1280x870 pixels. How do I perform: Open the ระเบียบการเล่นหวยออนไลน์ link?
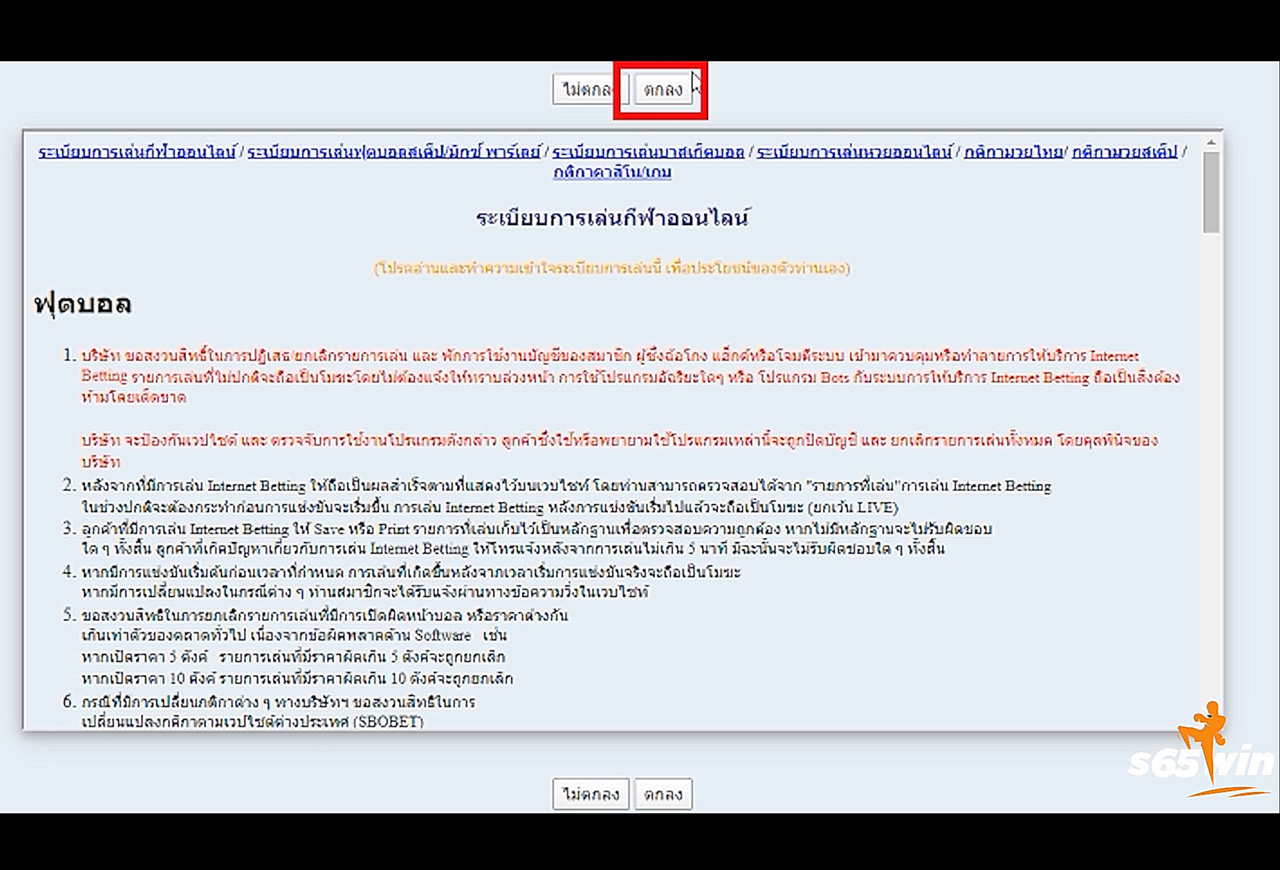854,152
